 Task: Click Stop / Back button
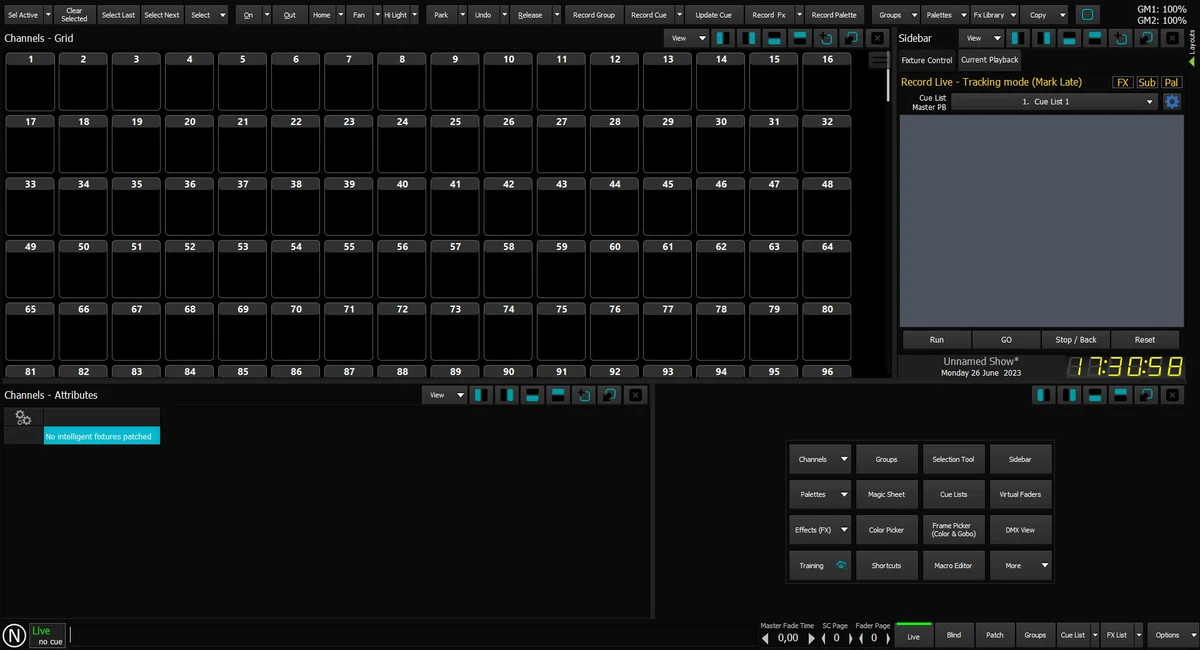pos(1076,339)
